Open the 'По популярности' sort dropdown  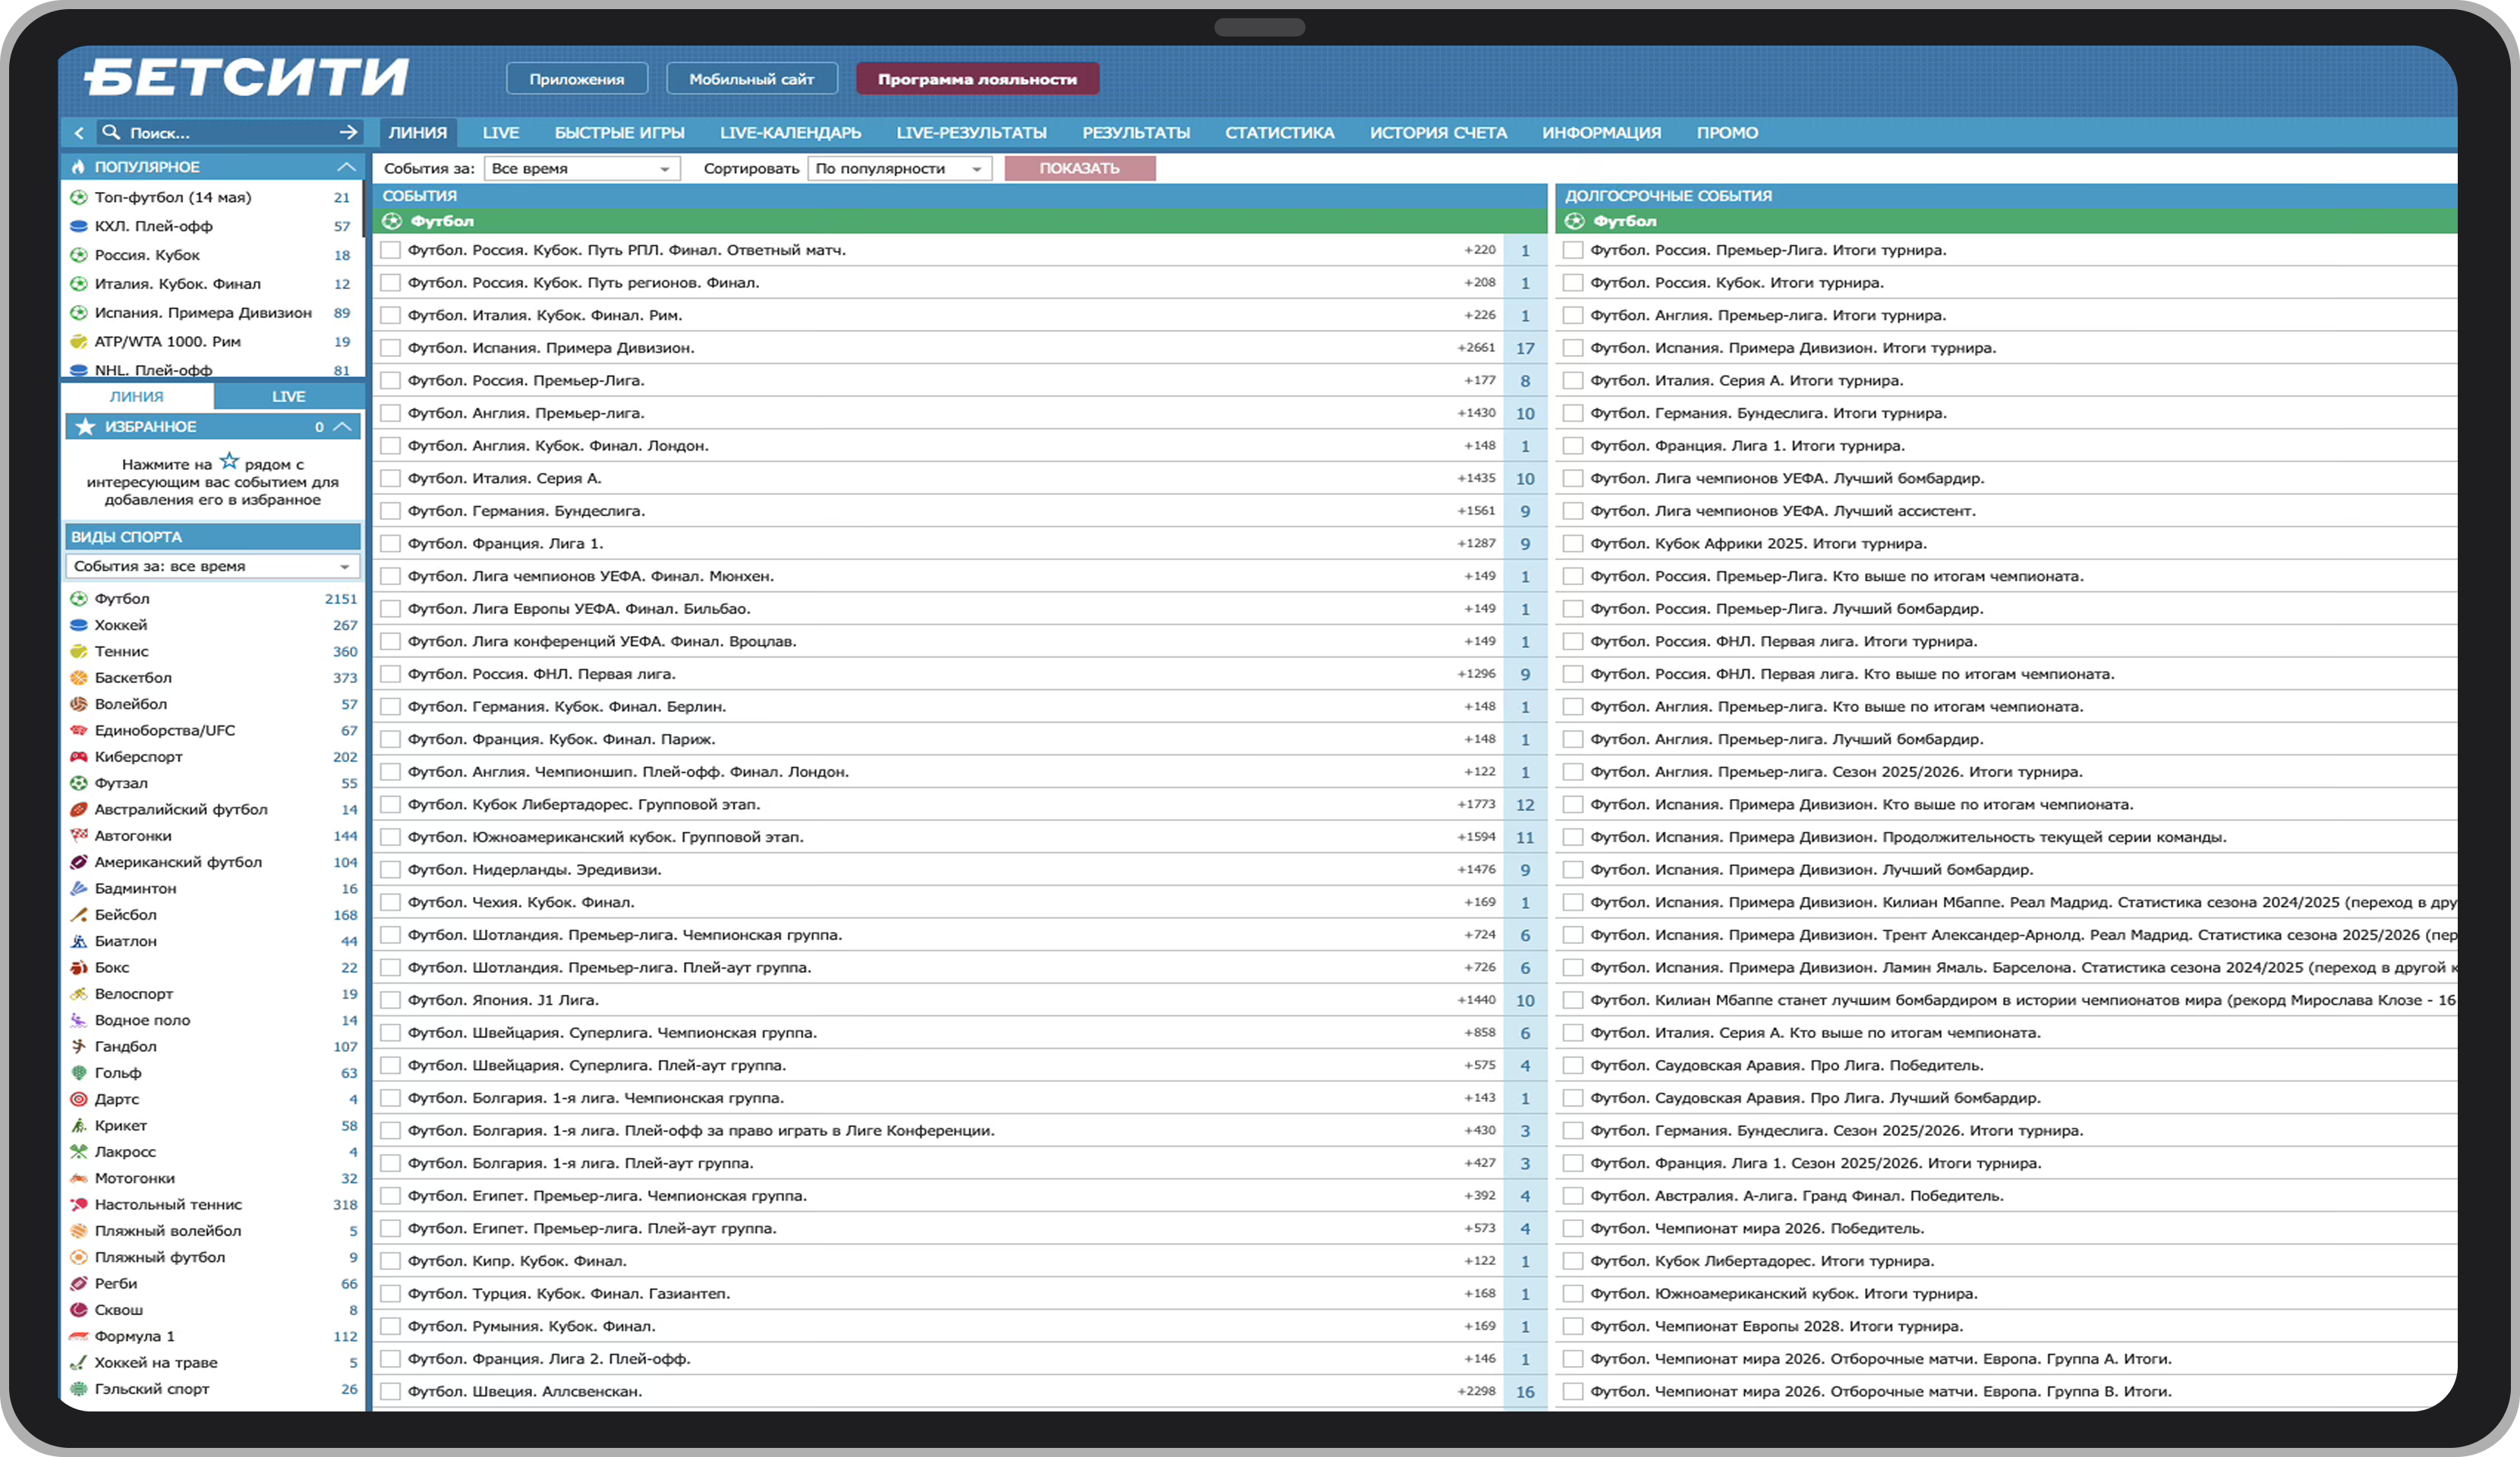[x=898, y=169]
